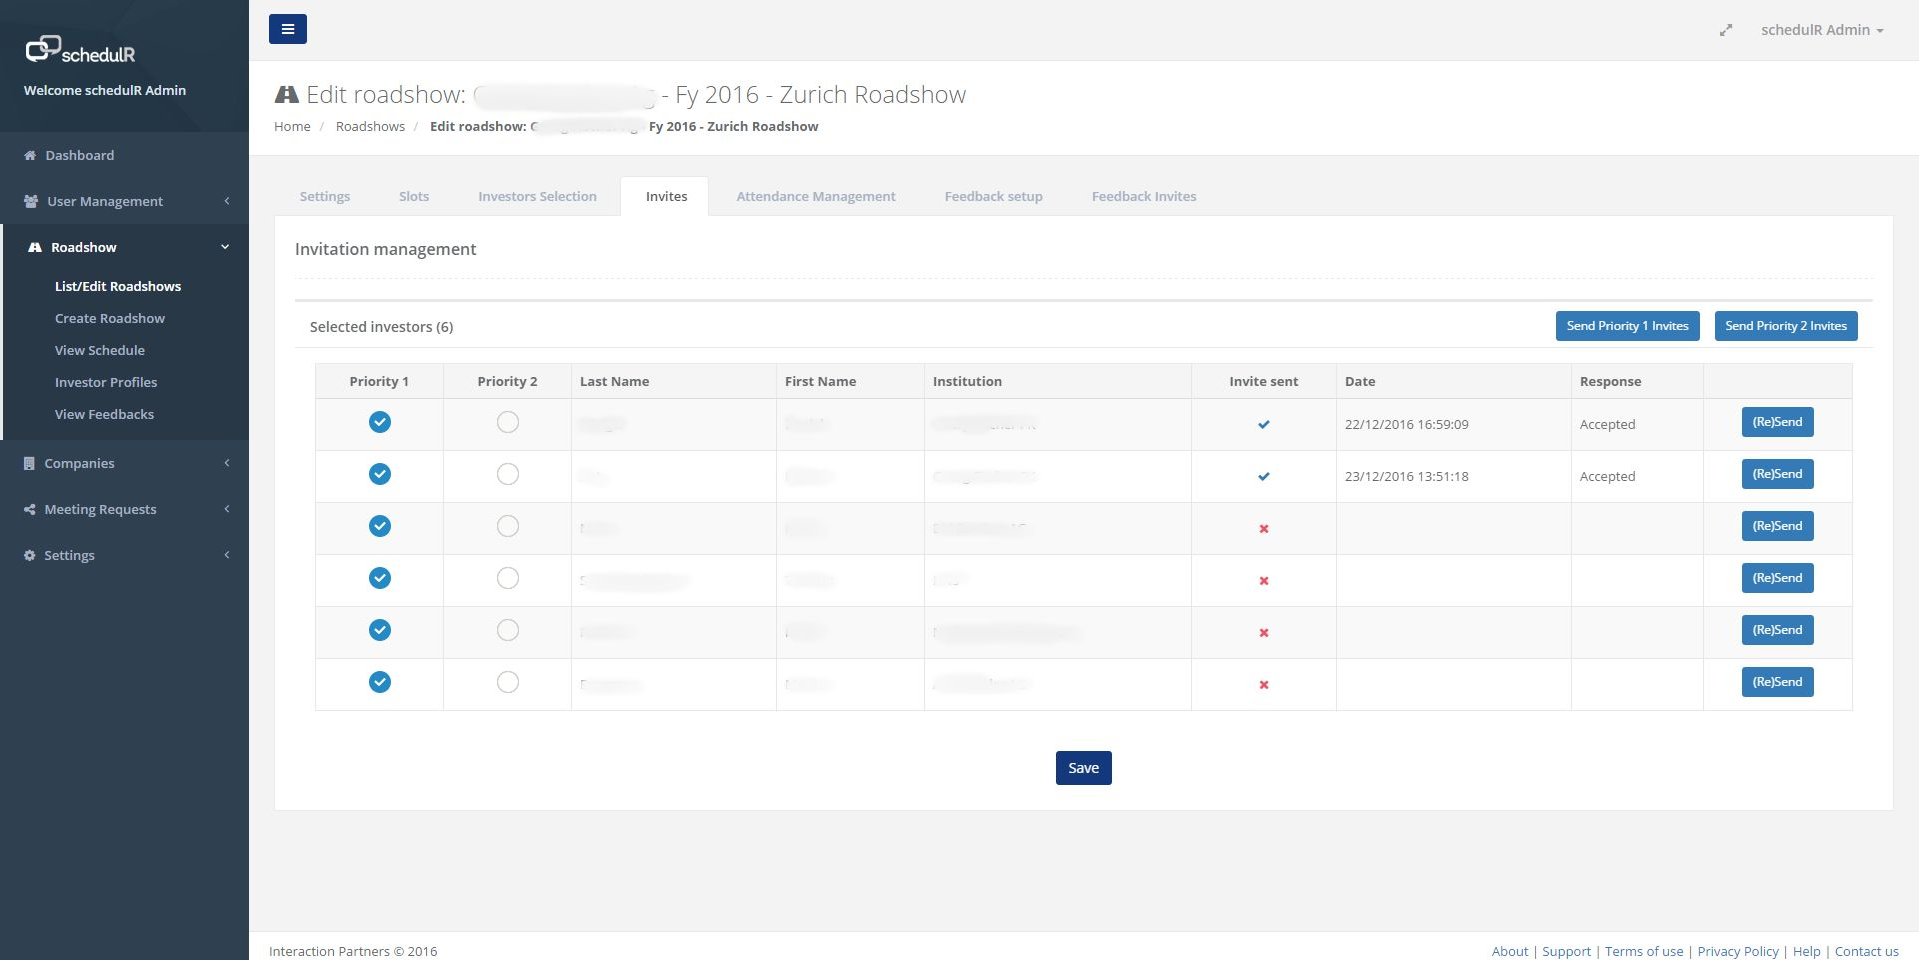Screen dimensions: 1919x960
Task: Open the Feedback setup tab
Action: point(992,196)
